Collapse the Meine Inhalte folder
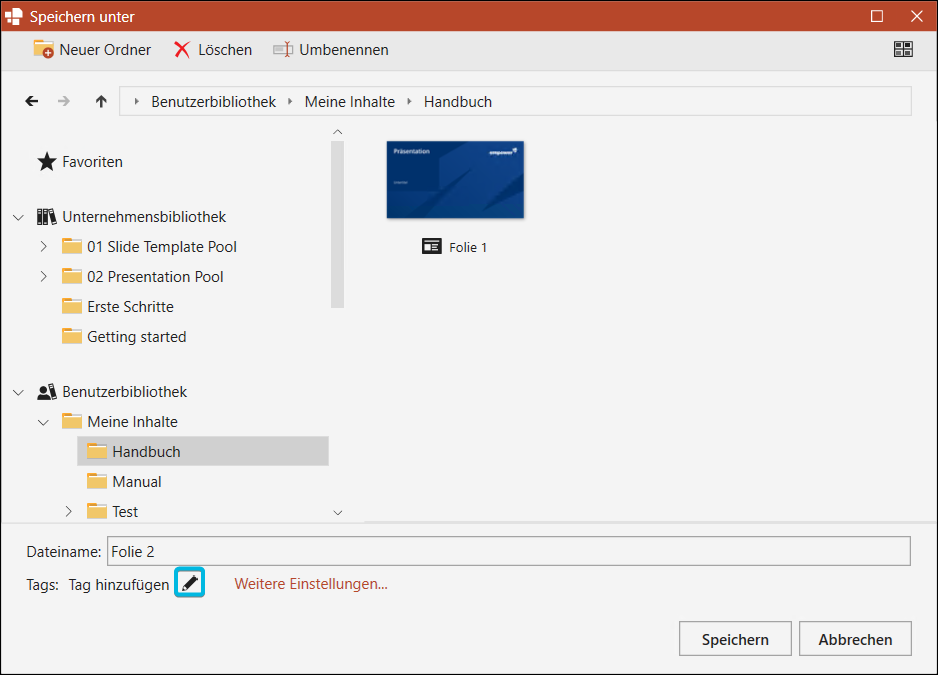This screenshot has width=938, height=675. click(x=43, y=422)
